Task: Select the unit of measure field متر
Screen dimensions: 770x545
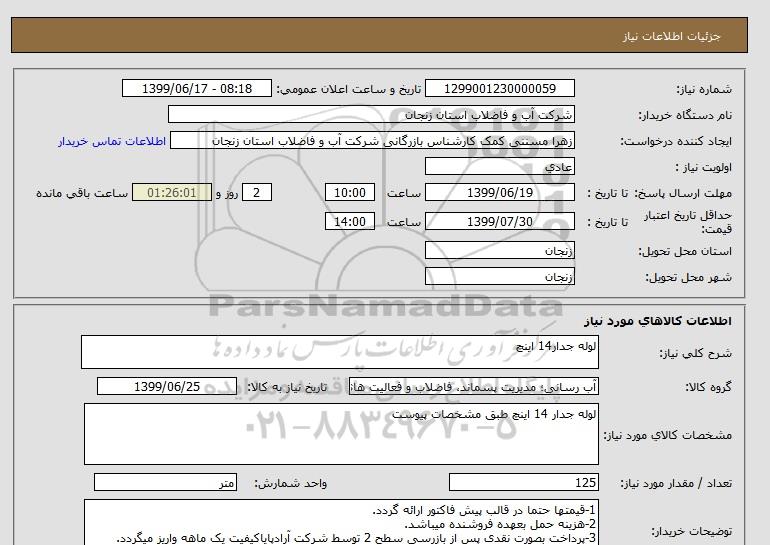Action: 165,483
